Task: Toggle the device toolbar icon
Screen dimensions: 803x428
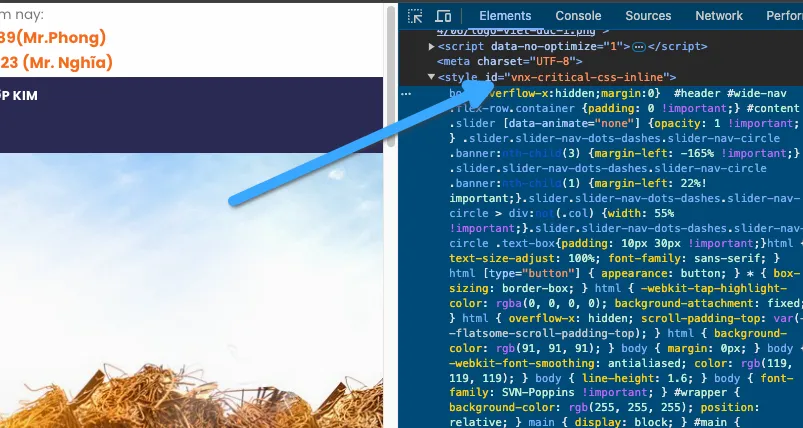Action: tap(443, 16)
